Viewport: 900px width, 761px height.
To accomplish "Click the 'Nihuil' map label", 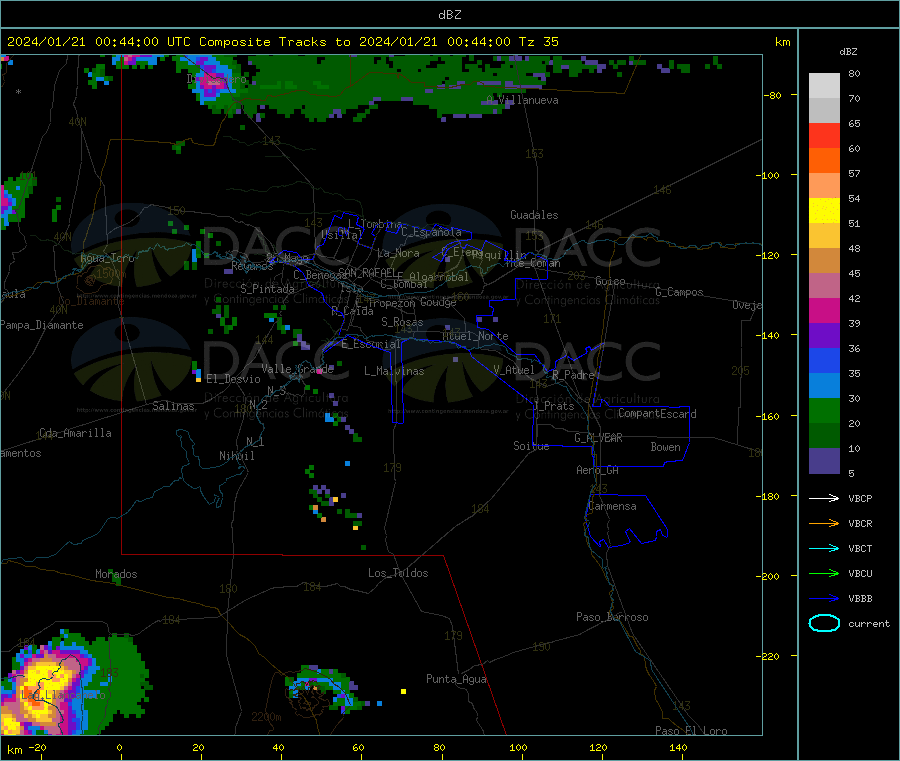I will 236,456.
